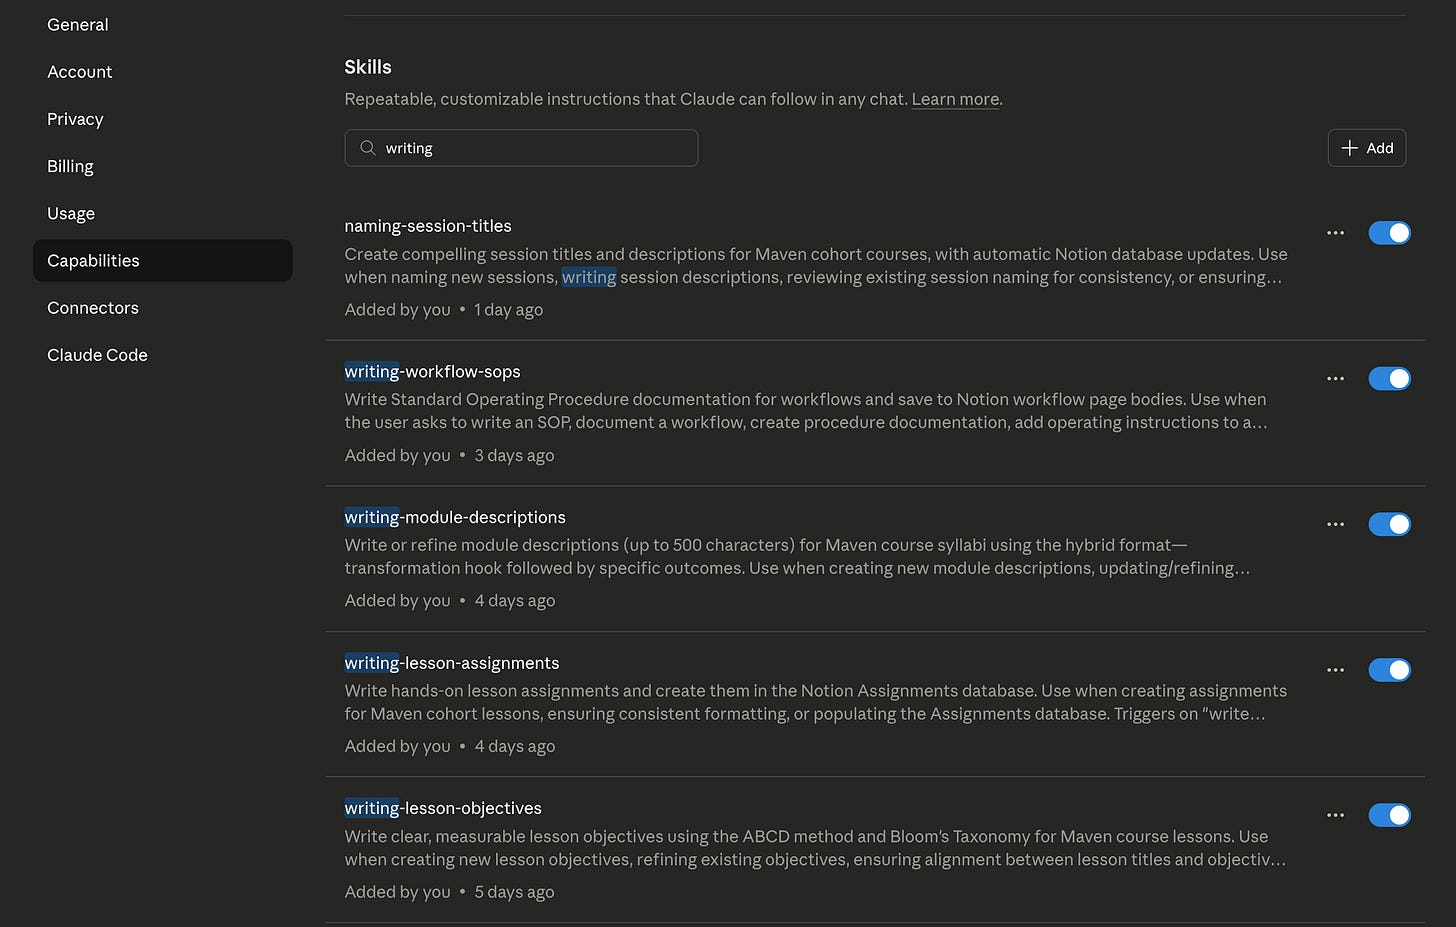Click 'Added by you • 1 day ago' text
This screenshot has height=927, width=1456.
444,310
